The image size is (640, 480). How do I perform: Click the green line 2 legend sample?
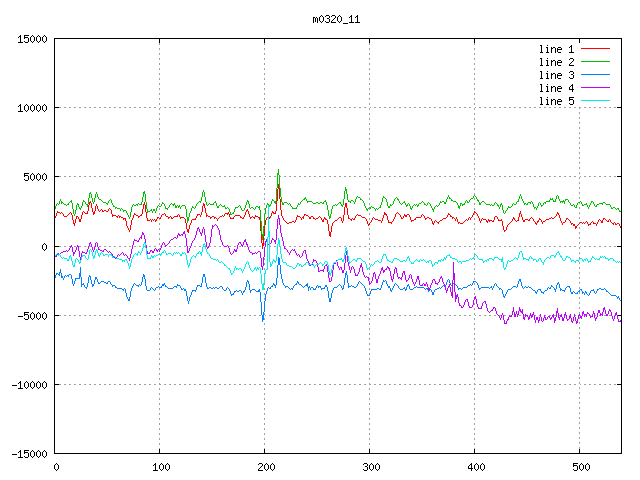(x=595, y=62)
